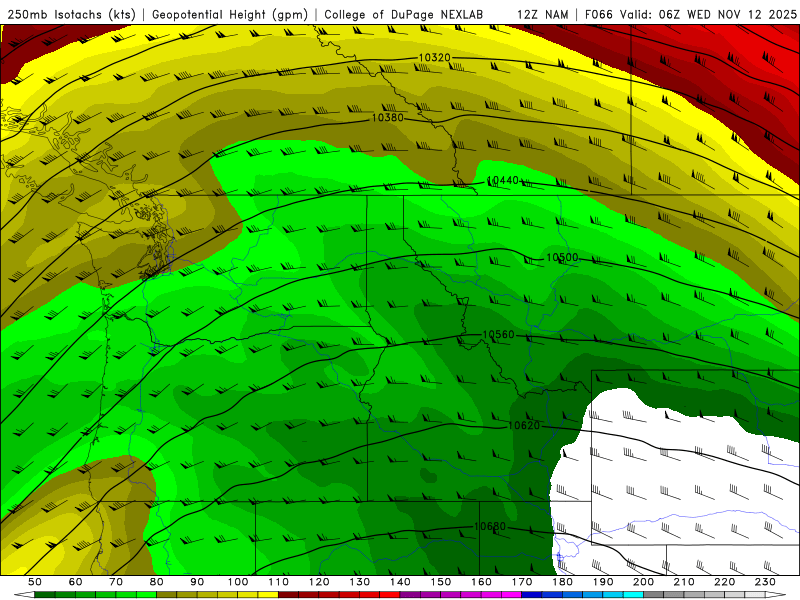The image size is (800, 600).
Task: Click the 10560 height contour label
Action: [498, 335]
